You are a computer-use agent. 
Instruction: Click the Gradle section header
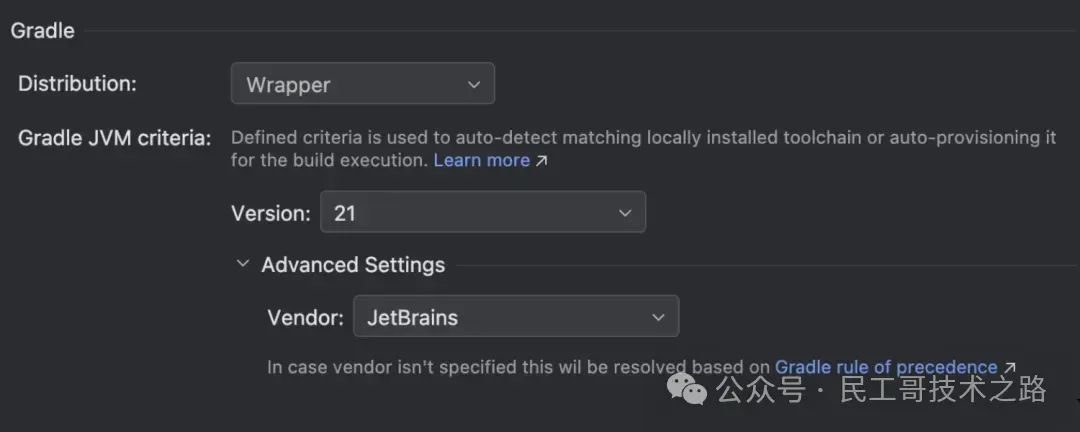click(43, 30)
